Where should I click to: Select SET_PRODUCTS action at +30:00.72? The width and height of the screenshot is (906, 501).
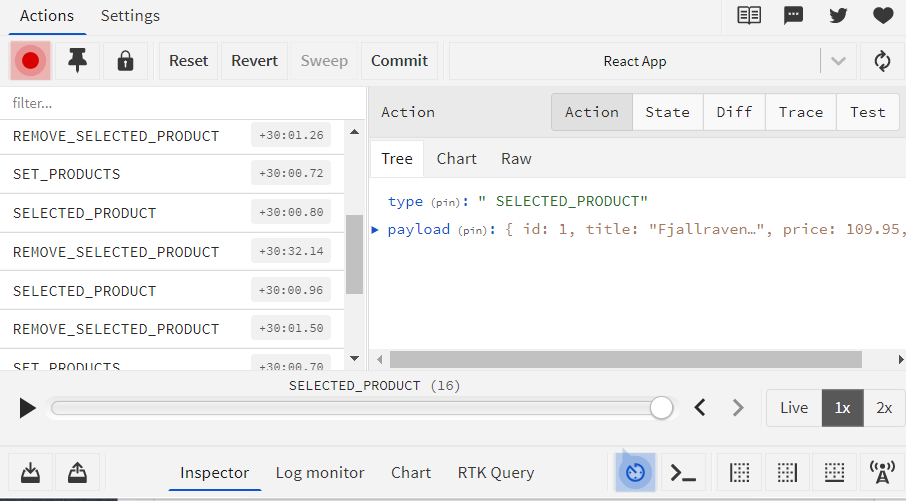(172, 174)
